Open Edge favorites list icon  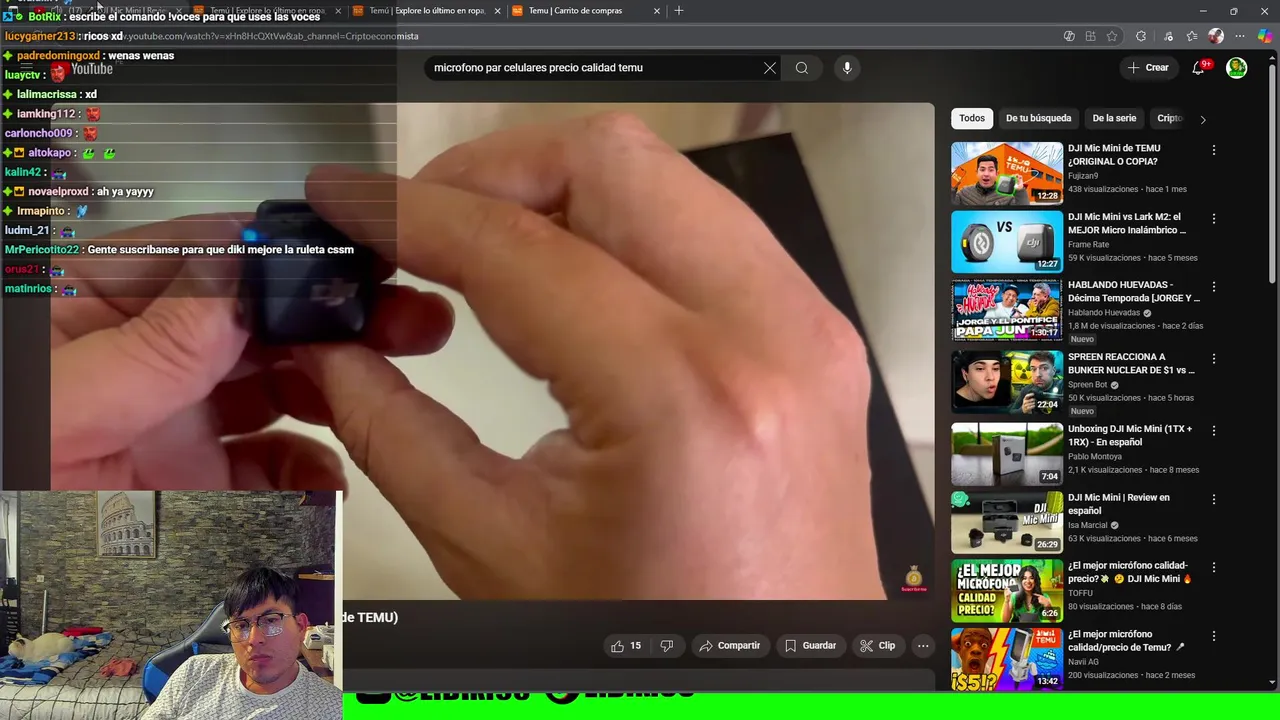pos(1192,36)
